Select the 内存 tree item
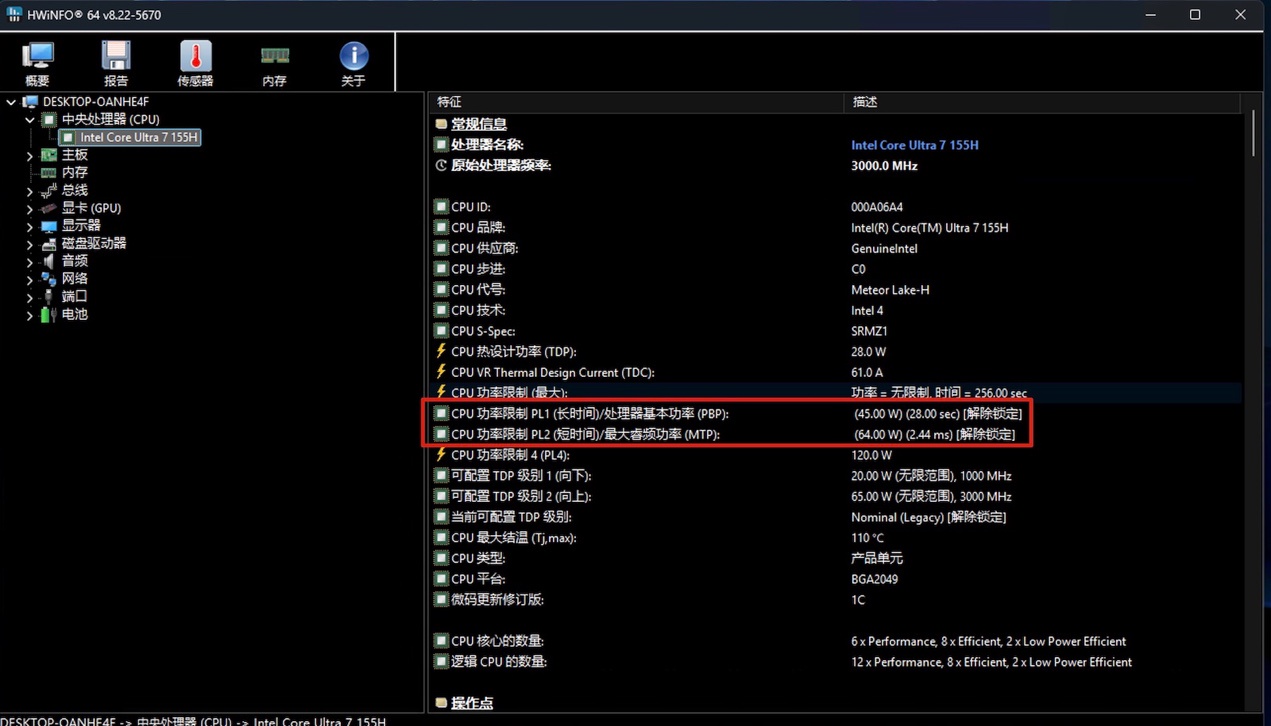 pos(75,172)
